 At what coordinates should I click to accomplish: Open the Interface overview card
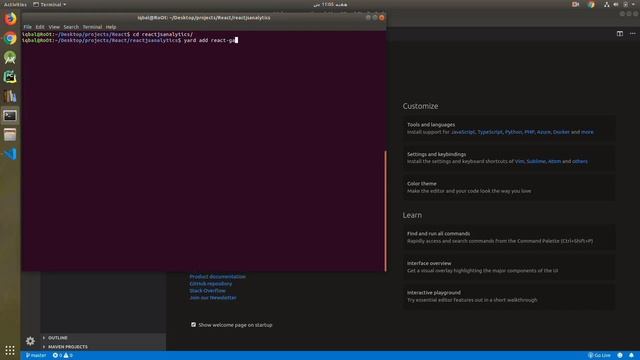[509, 267]
